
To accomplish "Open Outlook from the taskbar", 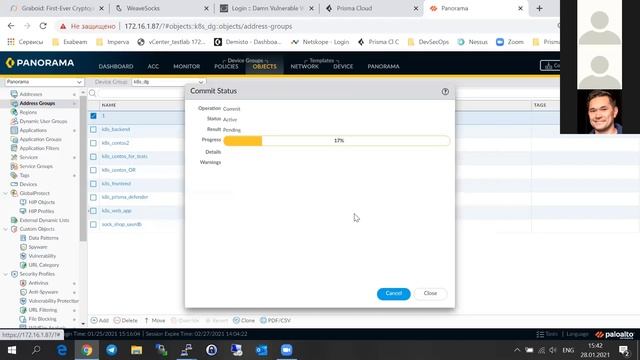I will 262,350.
